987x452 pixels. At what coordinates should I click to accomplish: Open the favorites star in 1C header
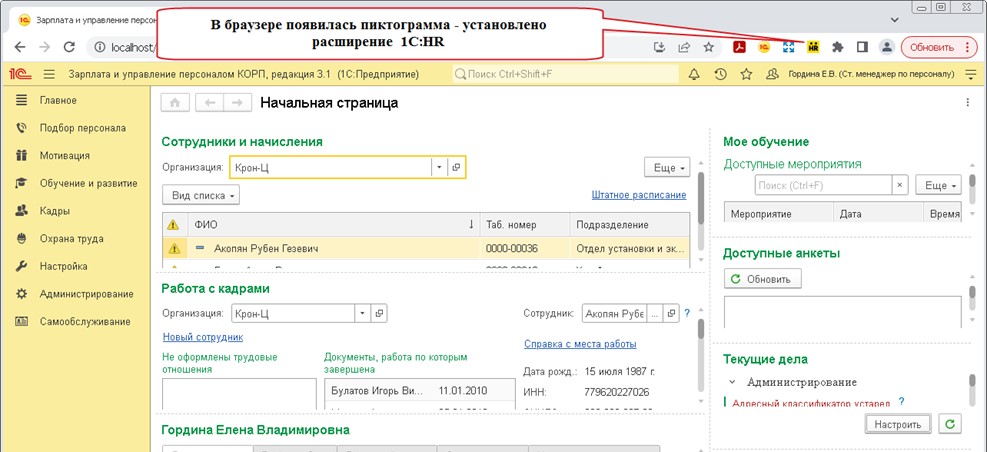(x=747, y=74)
